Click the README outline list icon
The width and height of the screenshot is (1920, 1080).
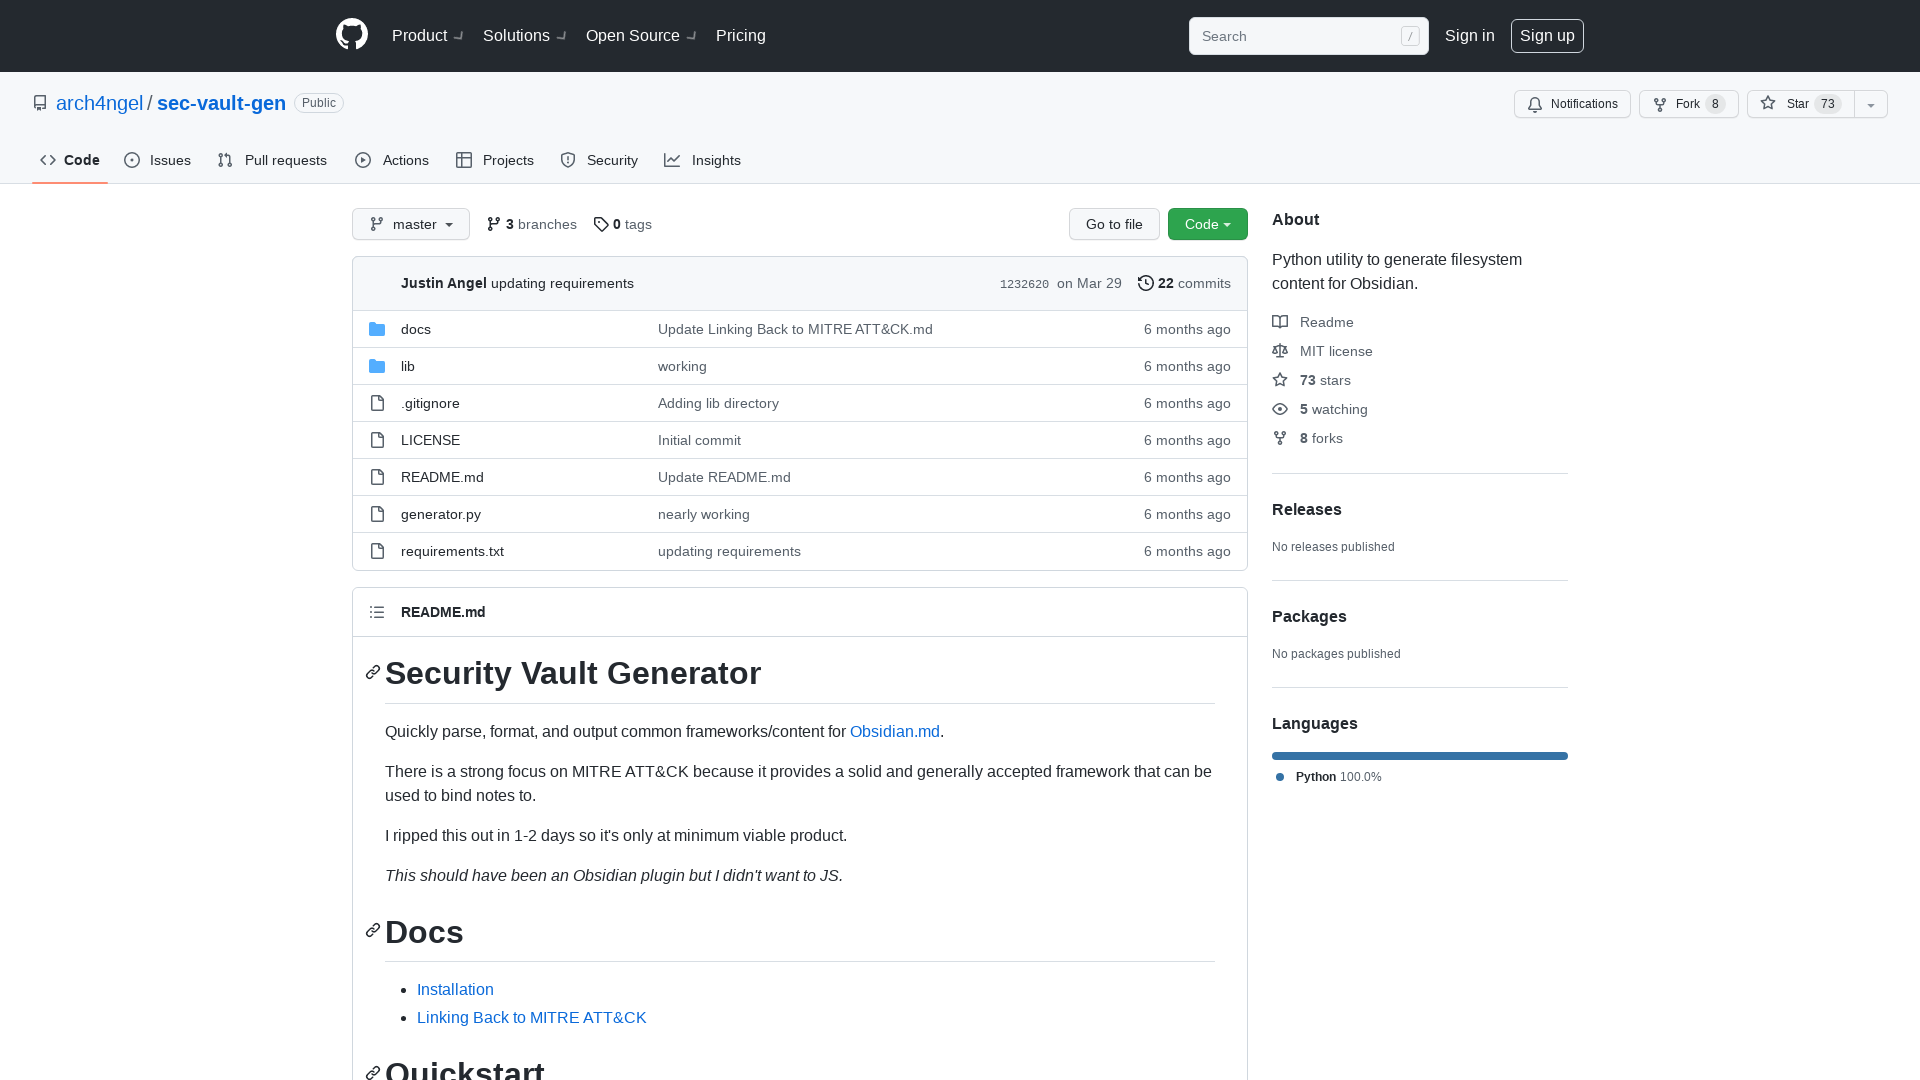pos(377,612)
